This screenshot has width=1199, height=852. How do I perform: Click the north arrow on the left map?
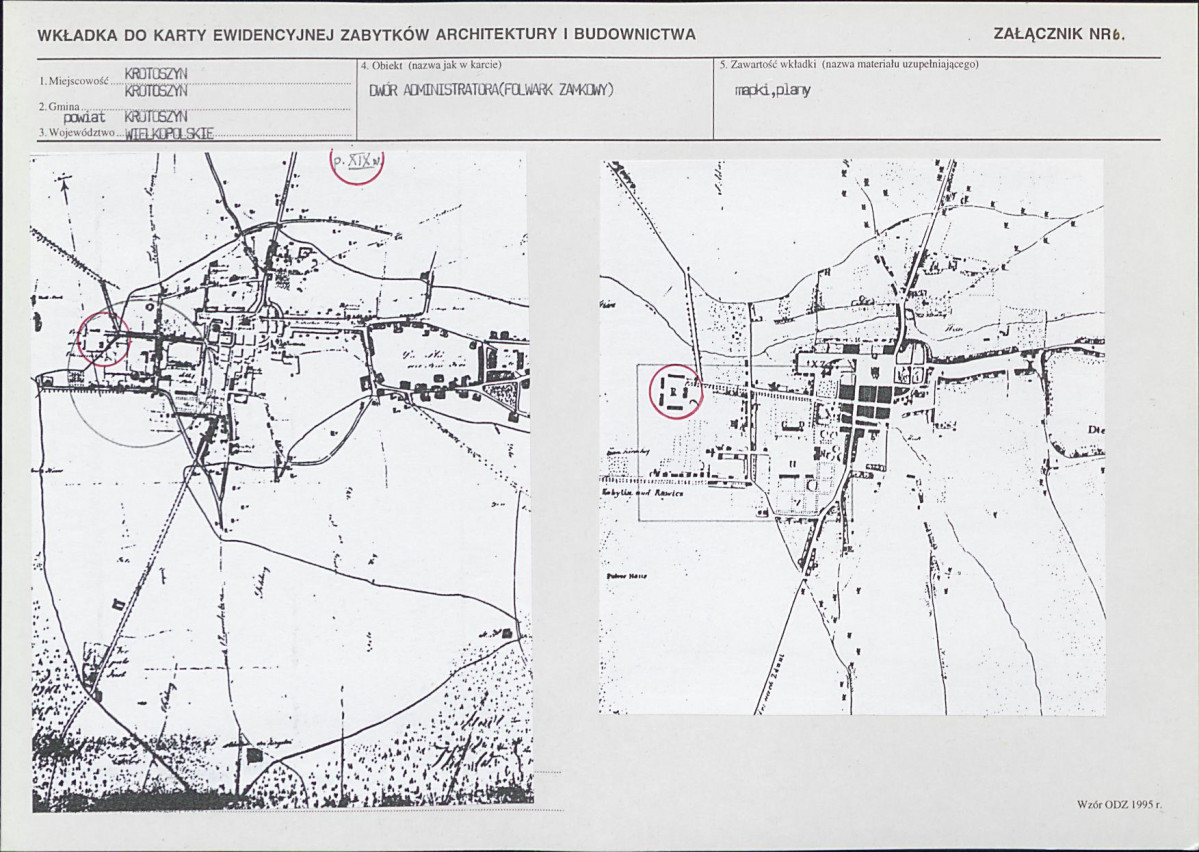tap(64, 187)
